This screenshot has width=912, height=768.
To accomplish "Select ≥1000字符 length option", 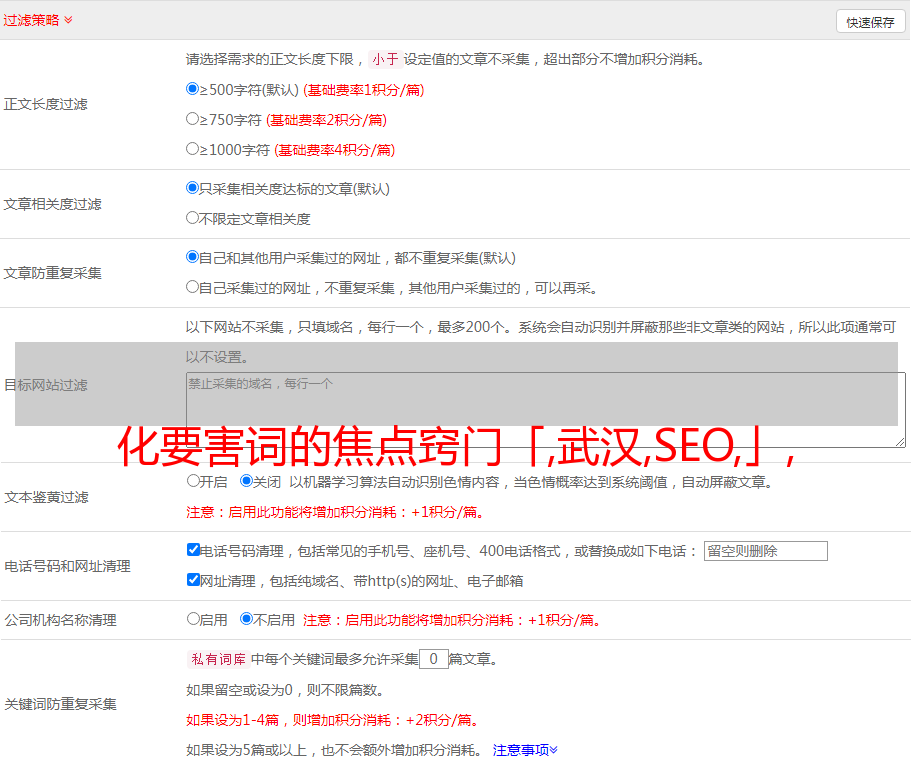I will (x=192, y=149).
